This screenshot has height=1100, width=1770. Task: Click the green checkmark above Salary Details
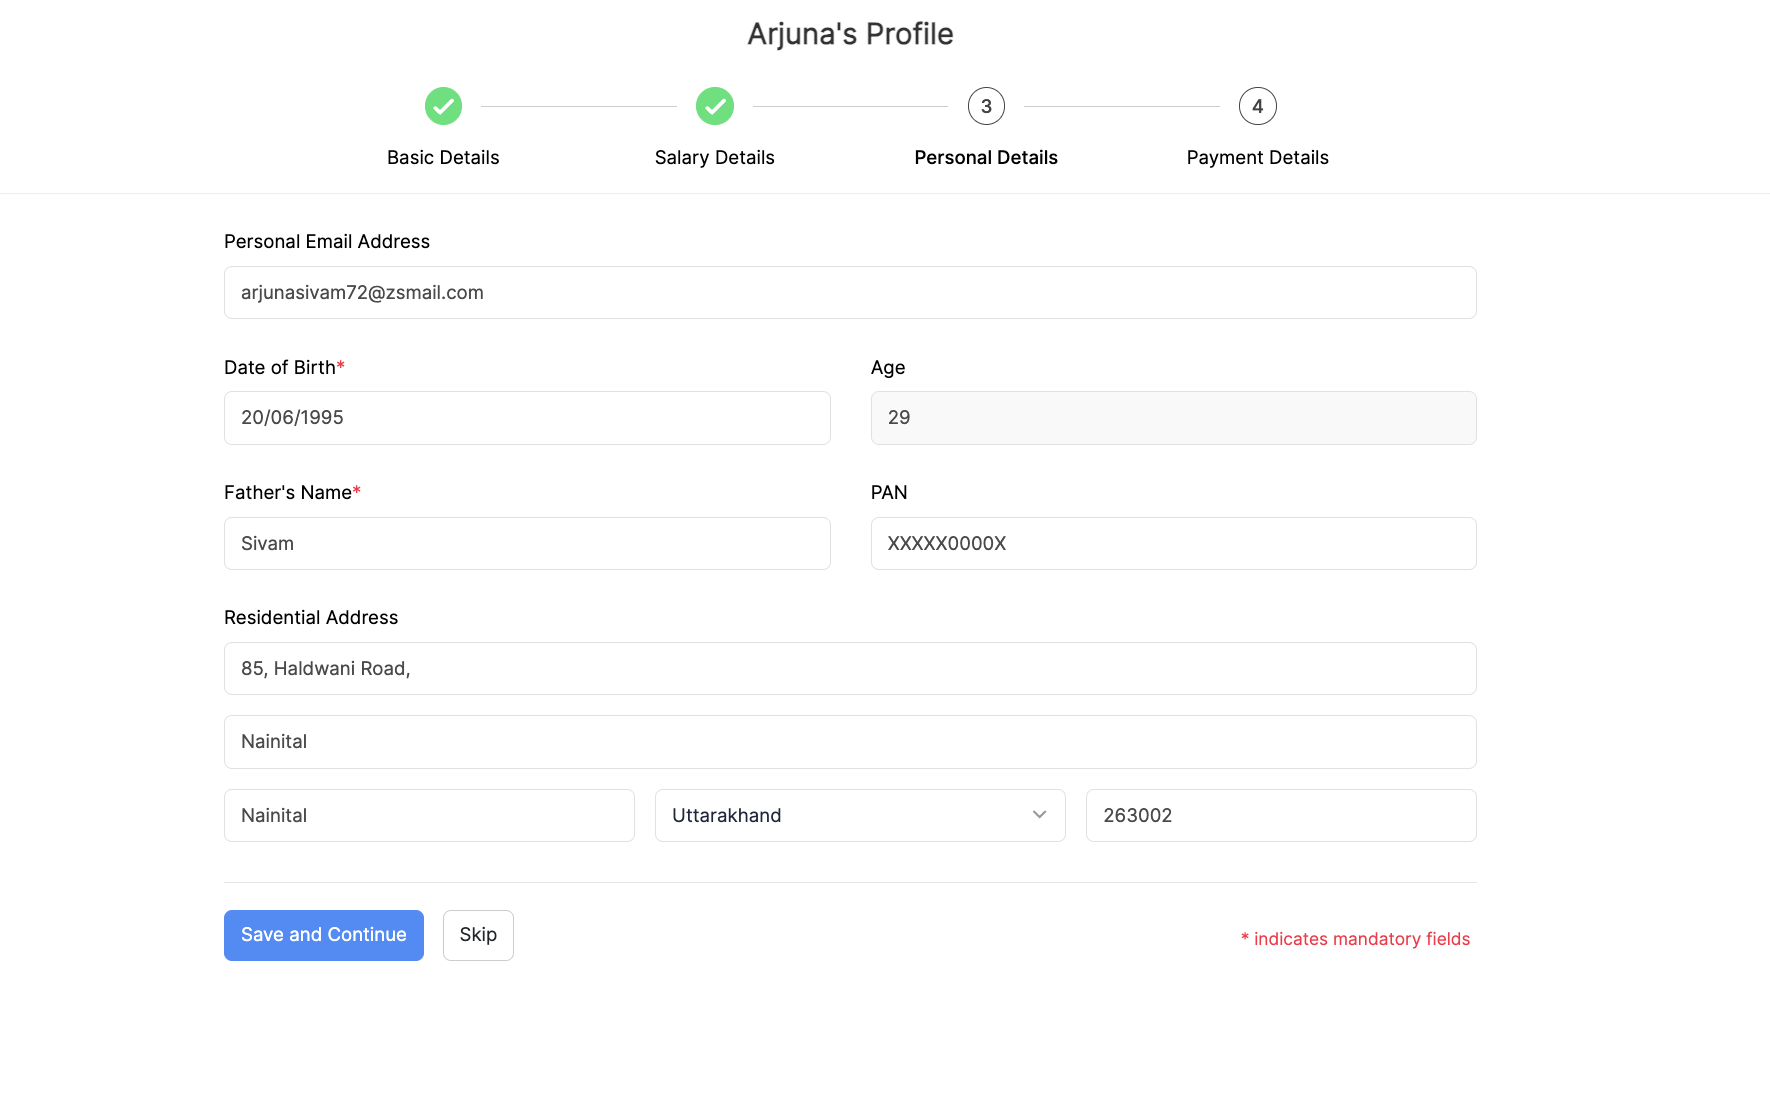714,106
